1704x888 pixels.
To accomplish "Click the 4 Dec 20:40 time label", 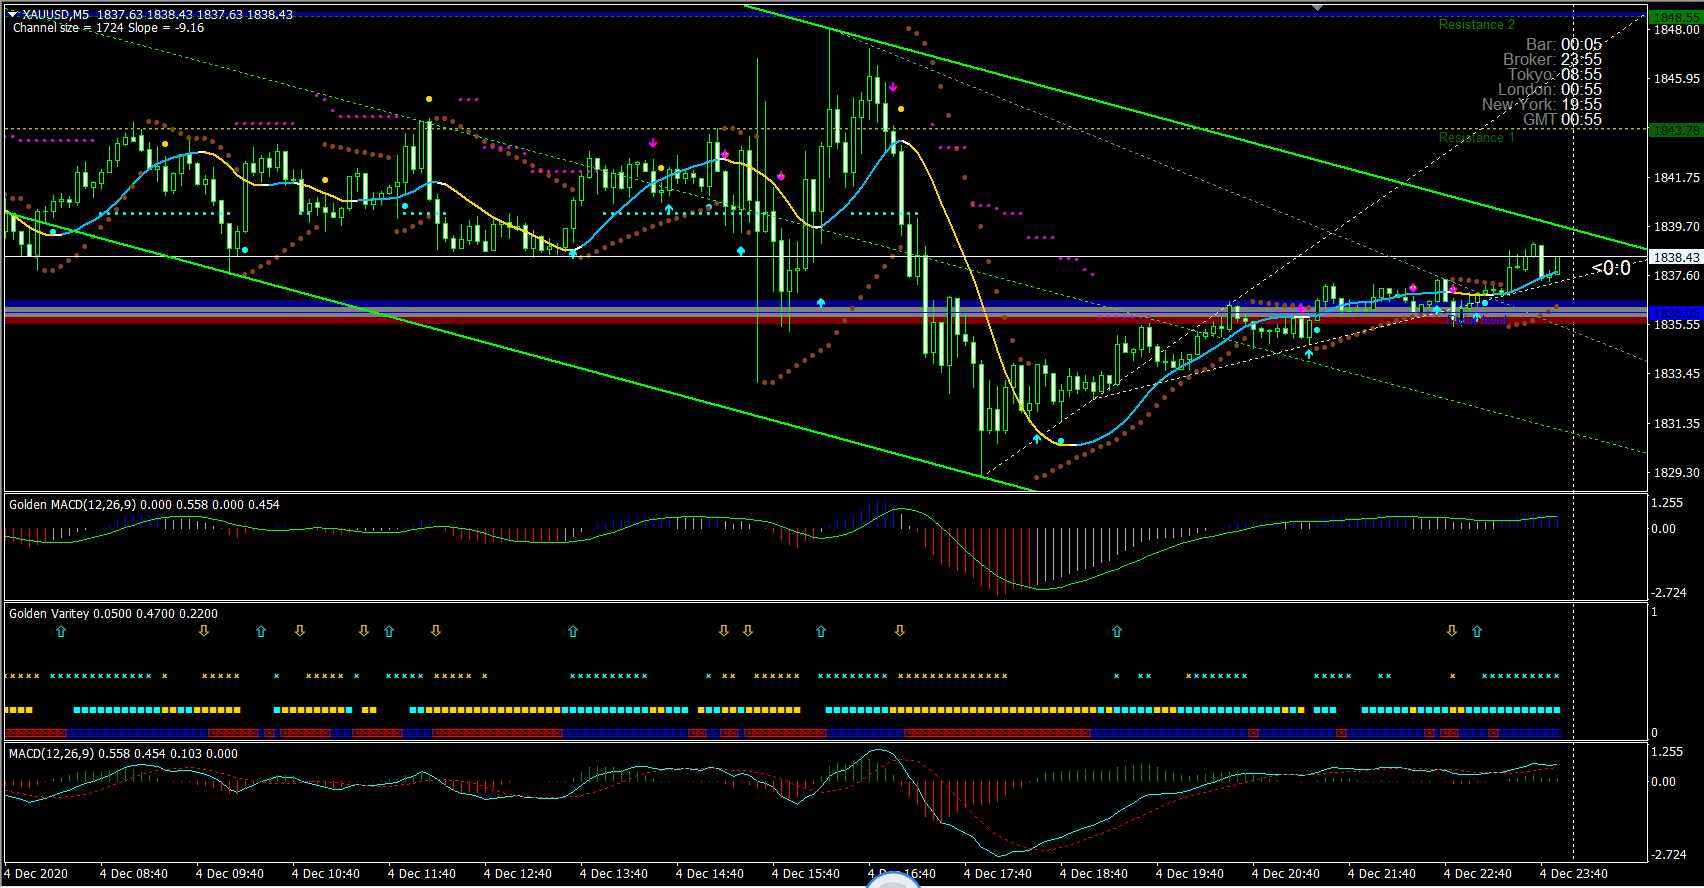I will [x=1286, y=874].
